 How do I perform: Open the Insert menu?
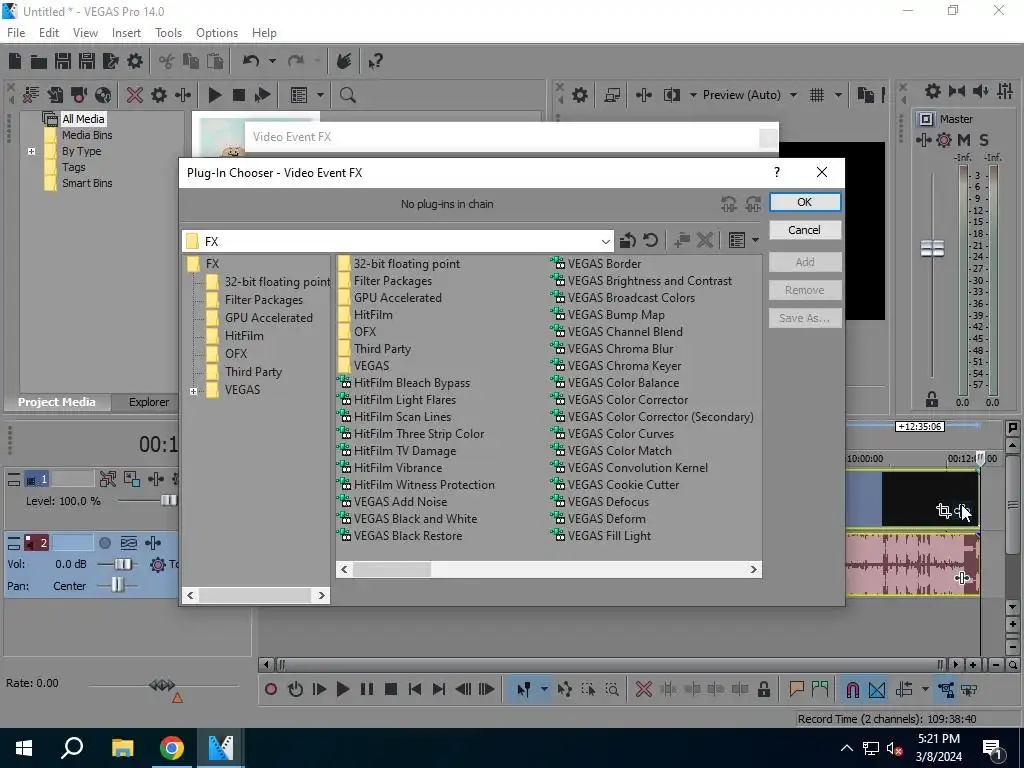pyautogui.click(x=126, y=33)
